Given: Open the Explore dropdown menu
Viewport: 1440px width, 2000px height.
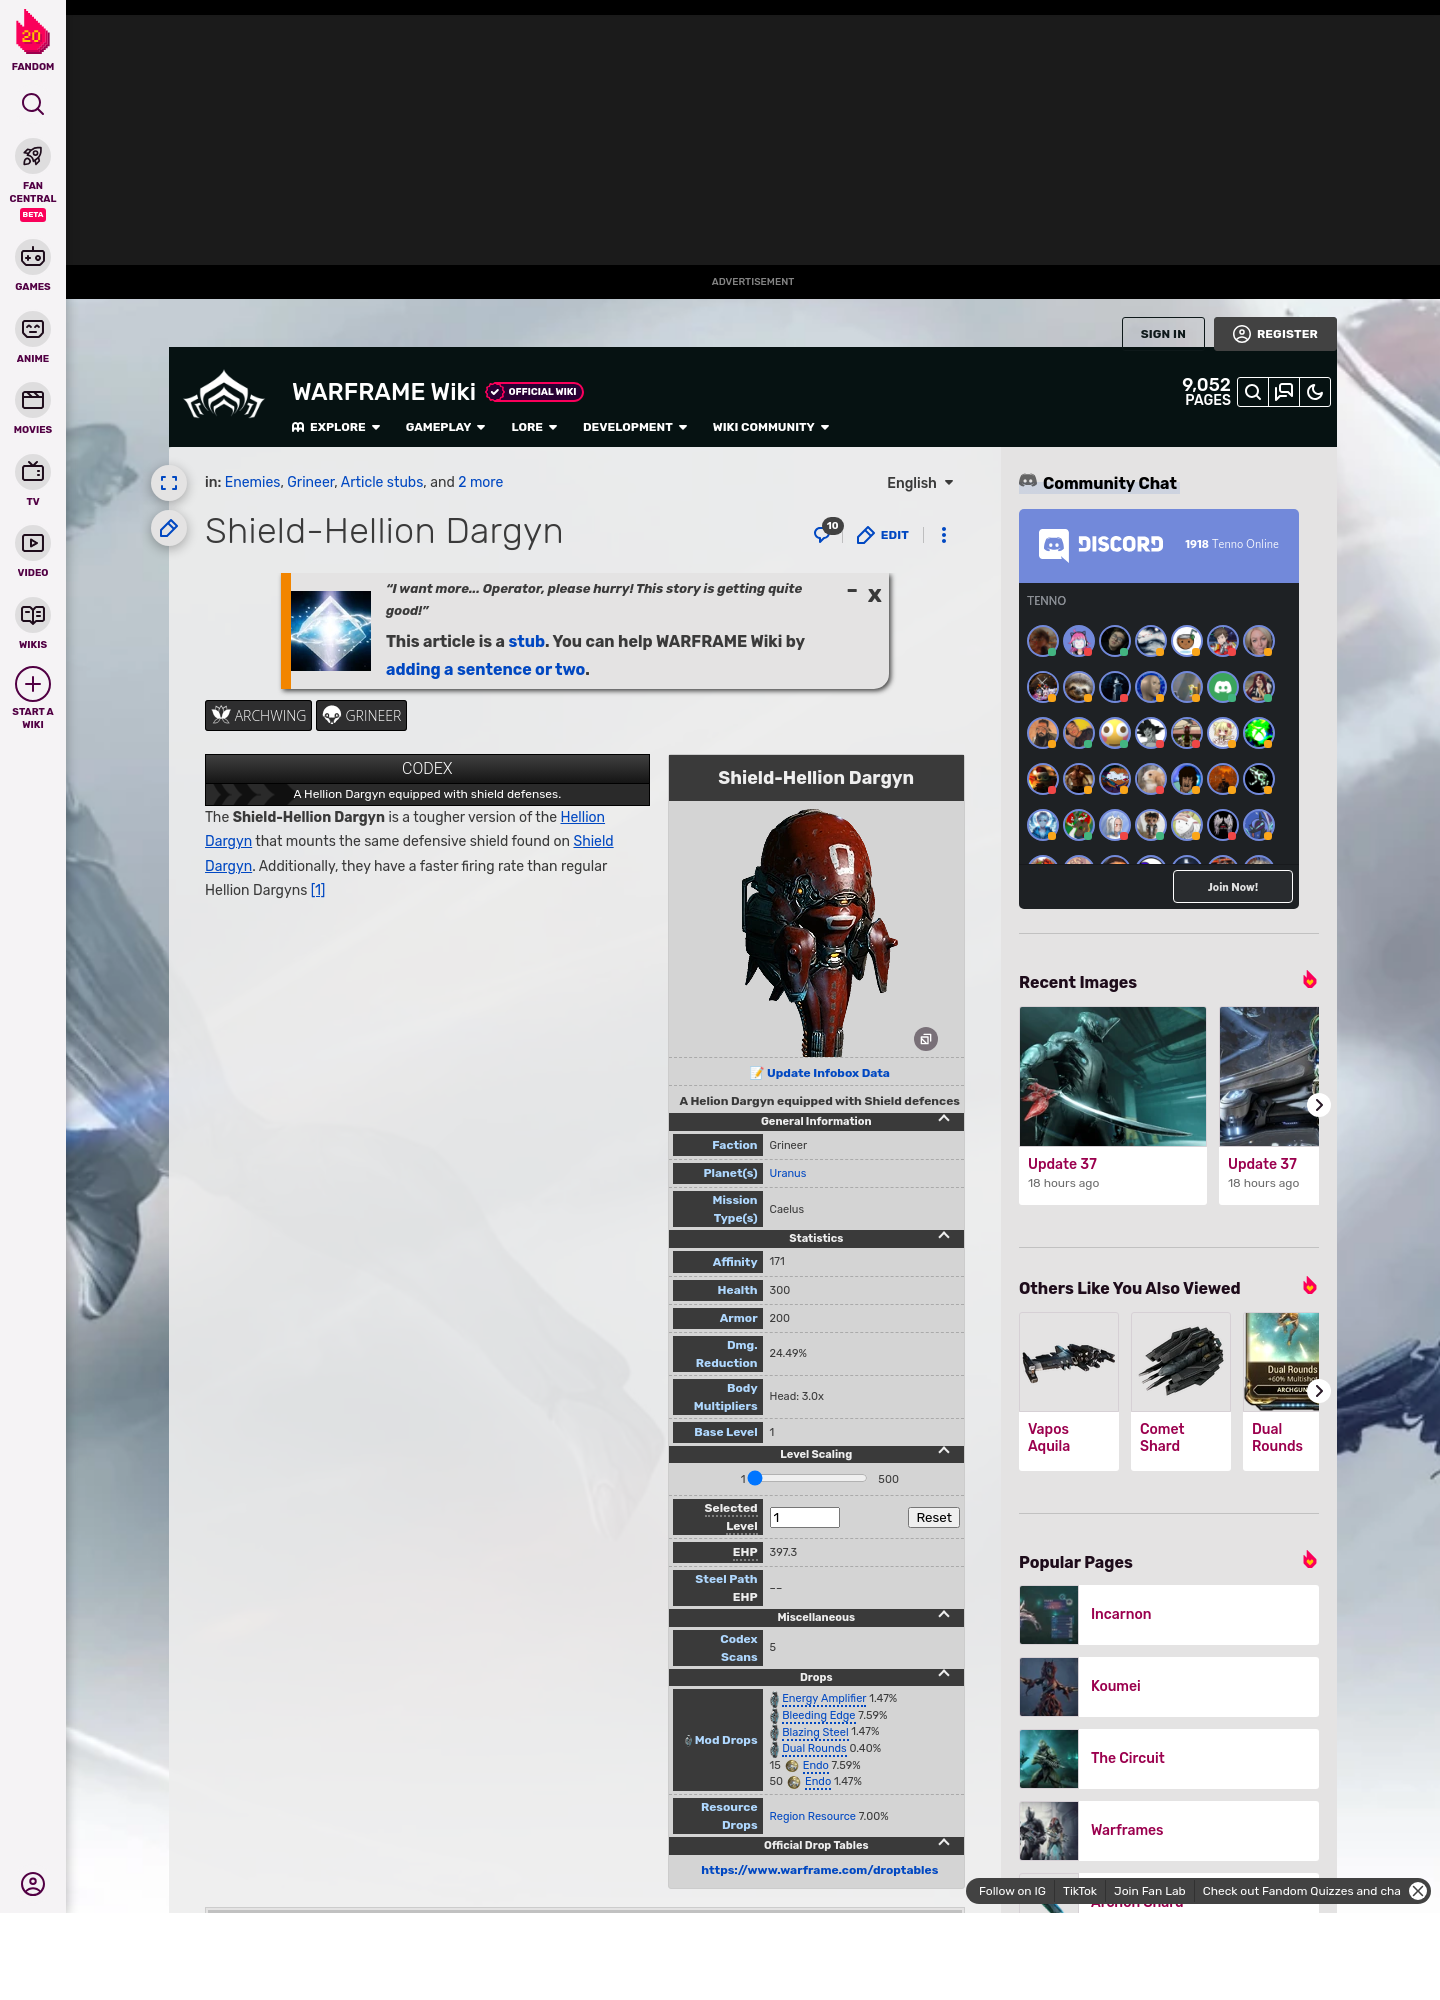Looking at the screenshot, I should (x=336, y=427).
